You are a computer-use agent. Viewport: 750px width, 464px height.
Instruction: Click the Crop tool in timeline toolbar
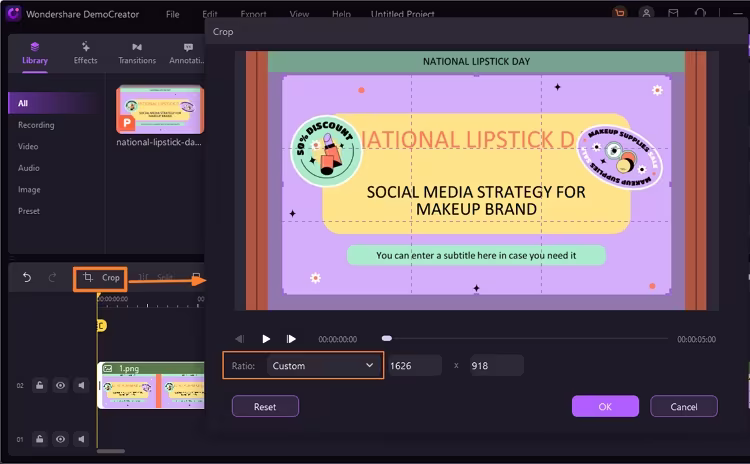(101, 277)
